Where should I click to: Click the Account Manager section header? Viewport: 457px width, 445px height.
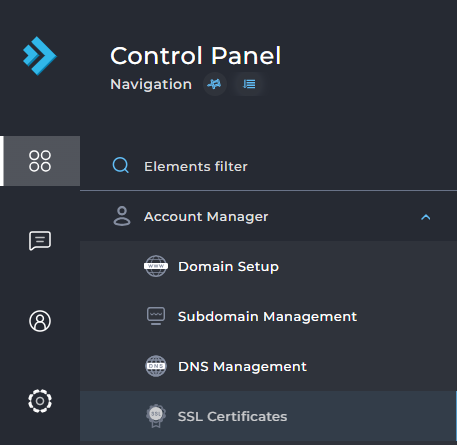[x=268, y=216]
